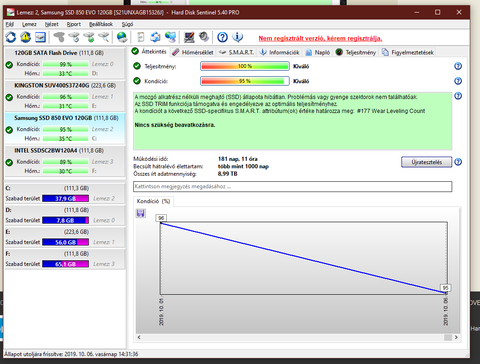The height and width of the screenshot is (364, 480).
Task: Click help icon beside green status text box
Action: (x=458, y=96)
